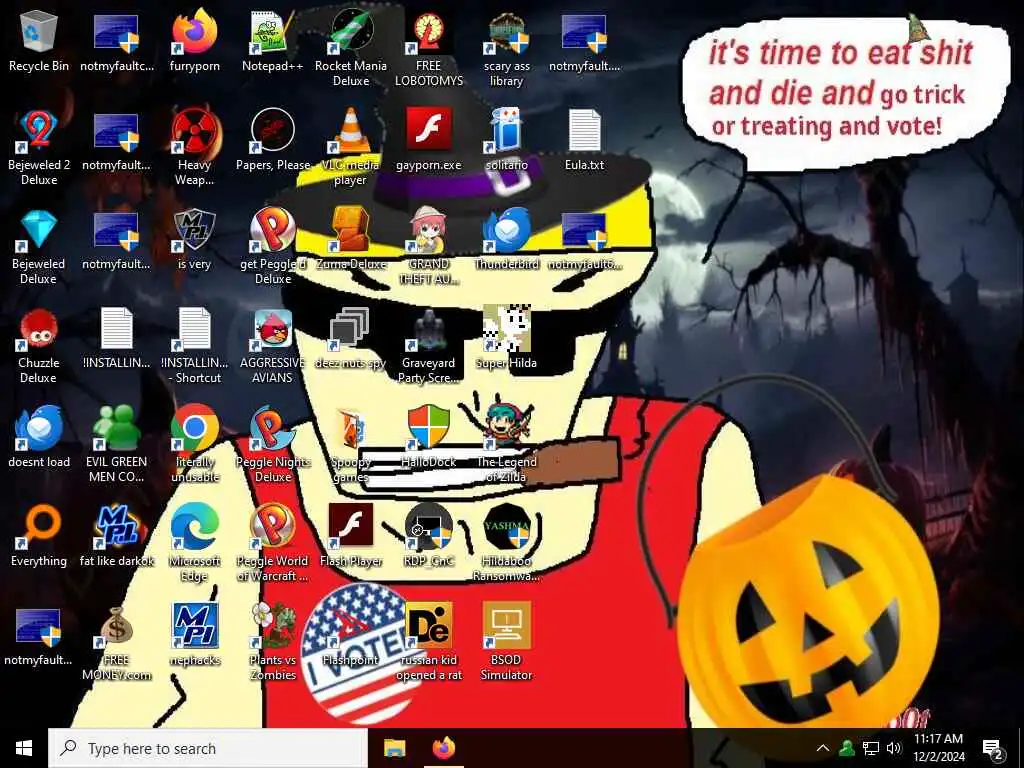1024x768 pixels.
Task: Open the Flashpoint shortcut
Action: pyautogui.click(x=351, y=626)
